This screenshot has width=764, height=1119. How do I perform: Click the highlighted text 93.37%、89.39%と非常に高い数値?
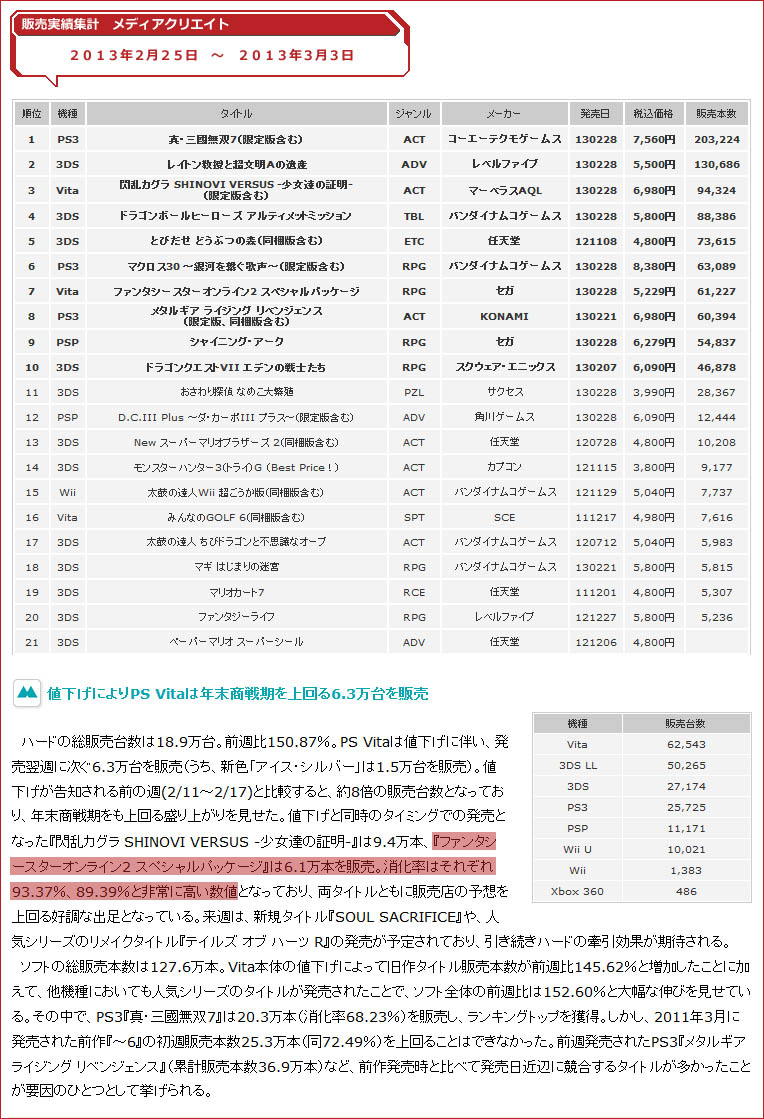pos(124,891)
